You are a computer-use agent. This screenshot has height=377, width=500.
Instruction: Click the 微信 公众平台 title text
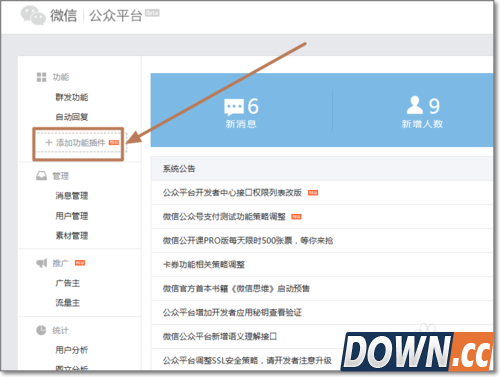(x=96, y=15)
